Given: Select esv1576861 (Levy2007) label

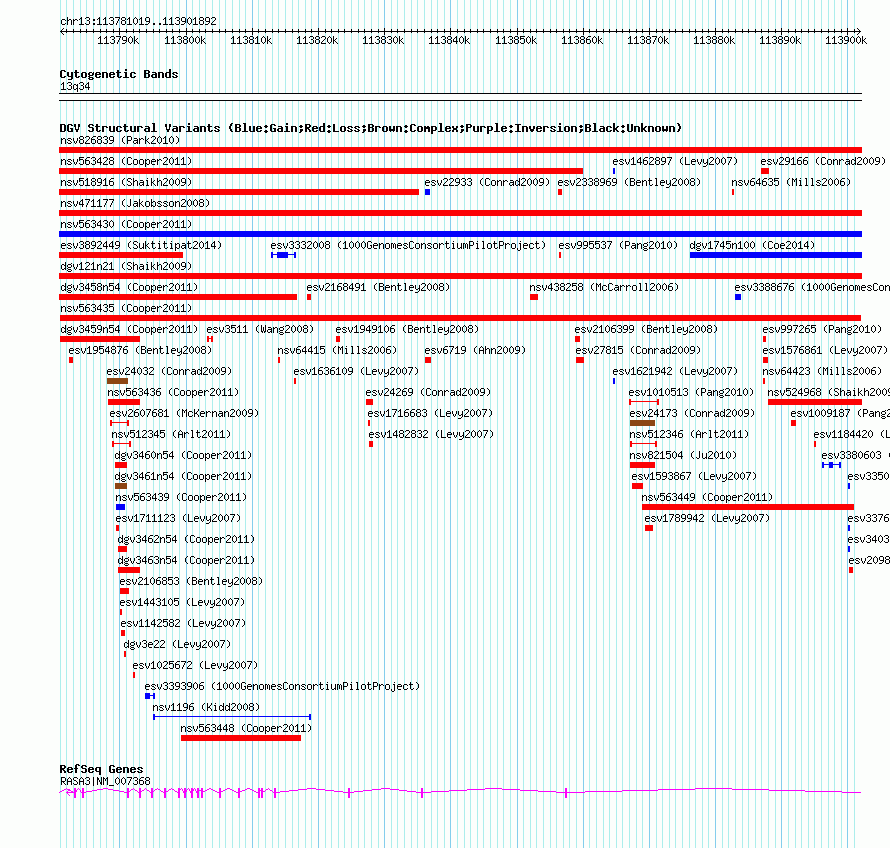Looking at the screenshot, I should click(825, 350).
